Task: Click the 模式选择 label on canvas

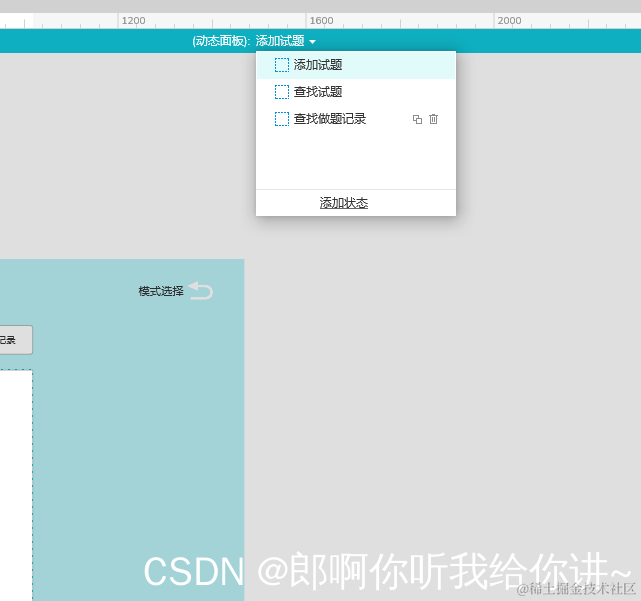Action: point(161,292)
